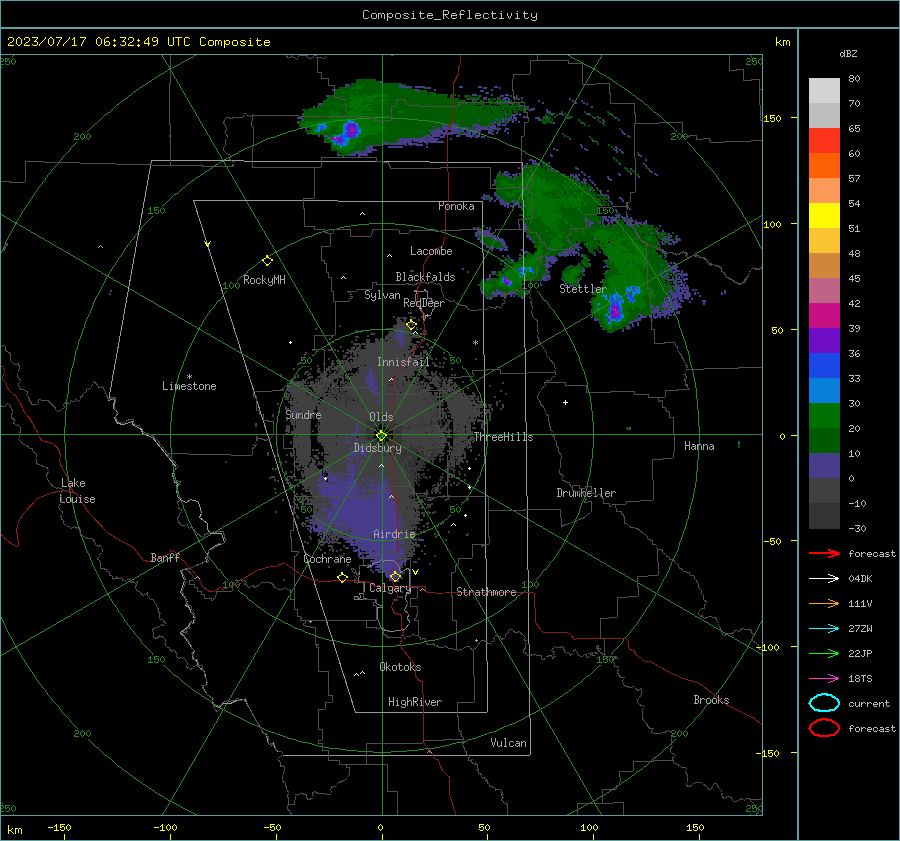The height and width of the screenshot is (841, 900).
Task: Click the Strathmore city label
Action: 486,592
